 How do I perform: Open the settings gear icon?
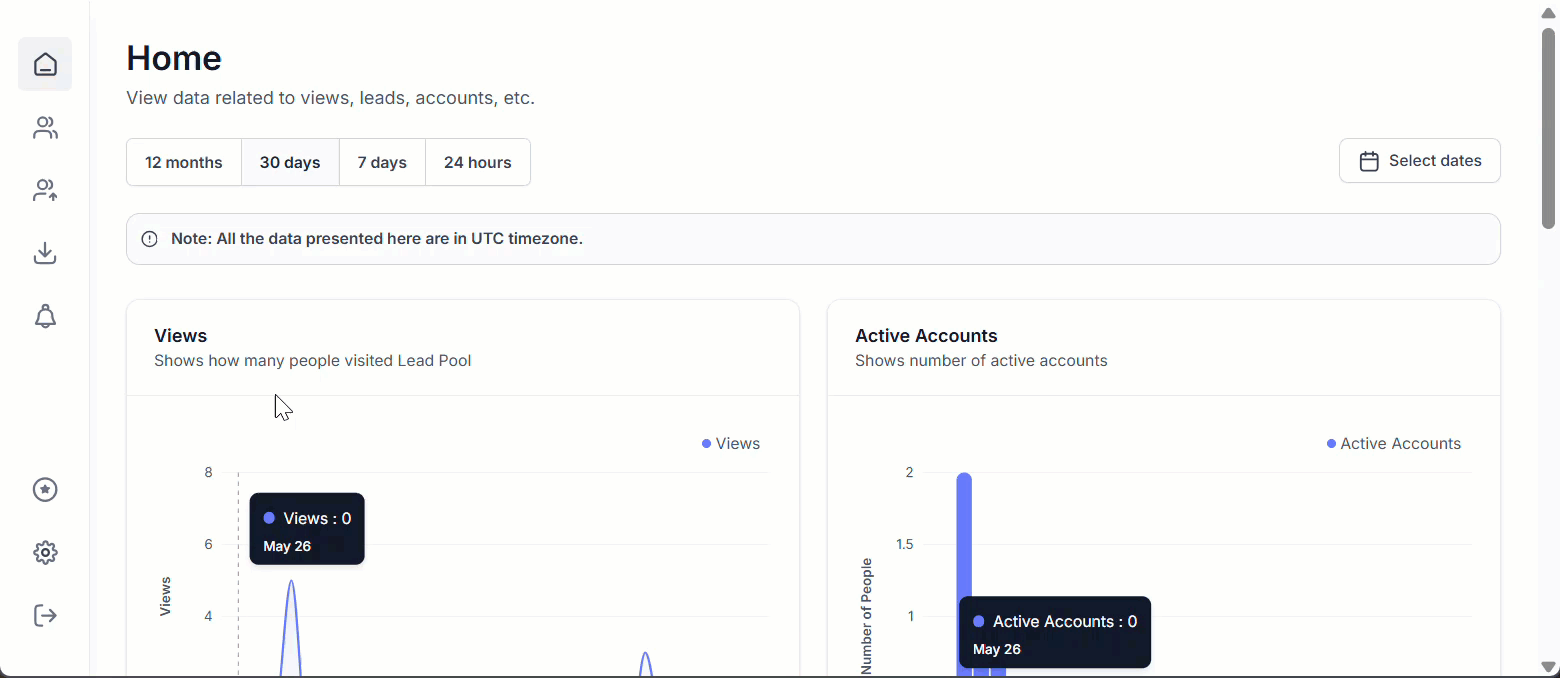[x=45, y=552]
